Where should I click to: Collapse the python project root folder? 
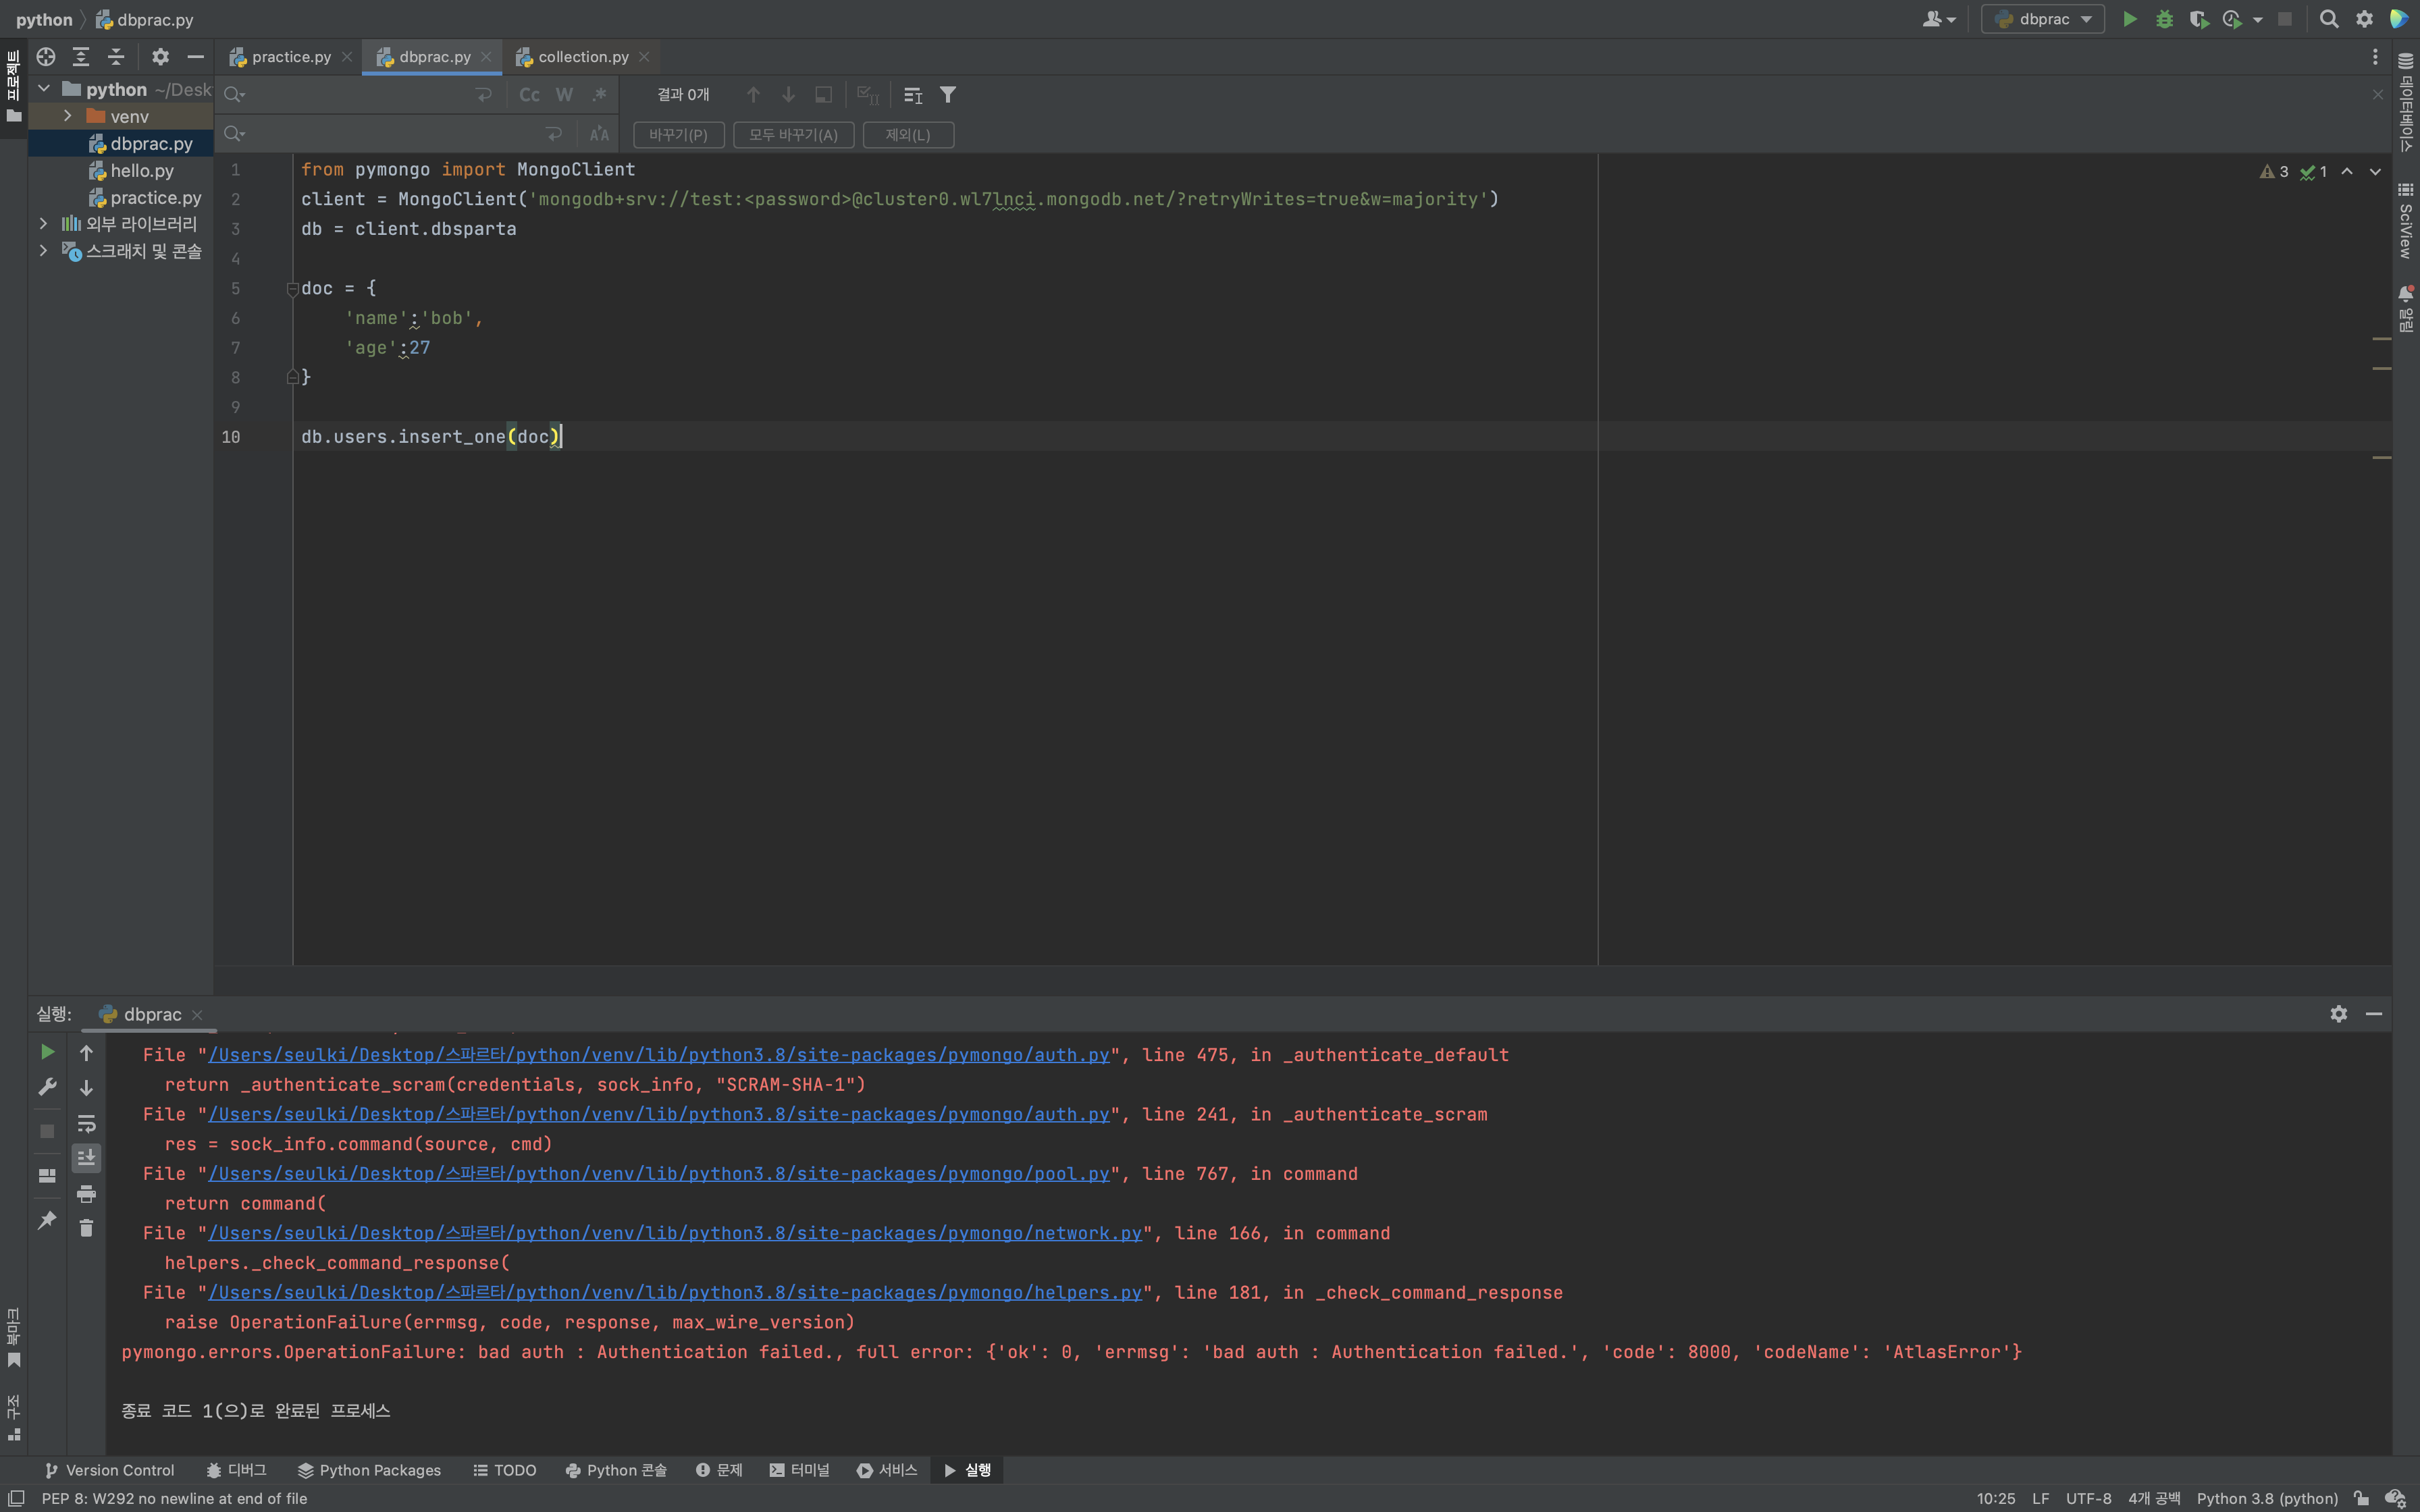pyautogui.click(x=44, y=89)
